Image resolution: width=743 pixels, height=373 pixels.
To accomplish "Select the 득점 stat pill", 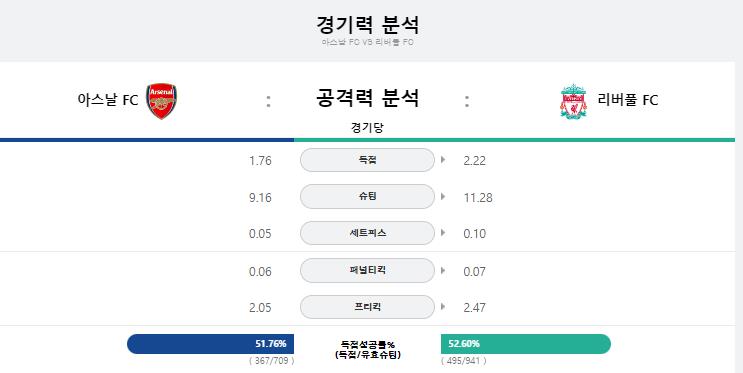I will (x=367, y=160).
